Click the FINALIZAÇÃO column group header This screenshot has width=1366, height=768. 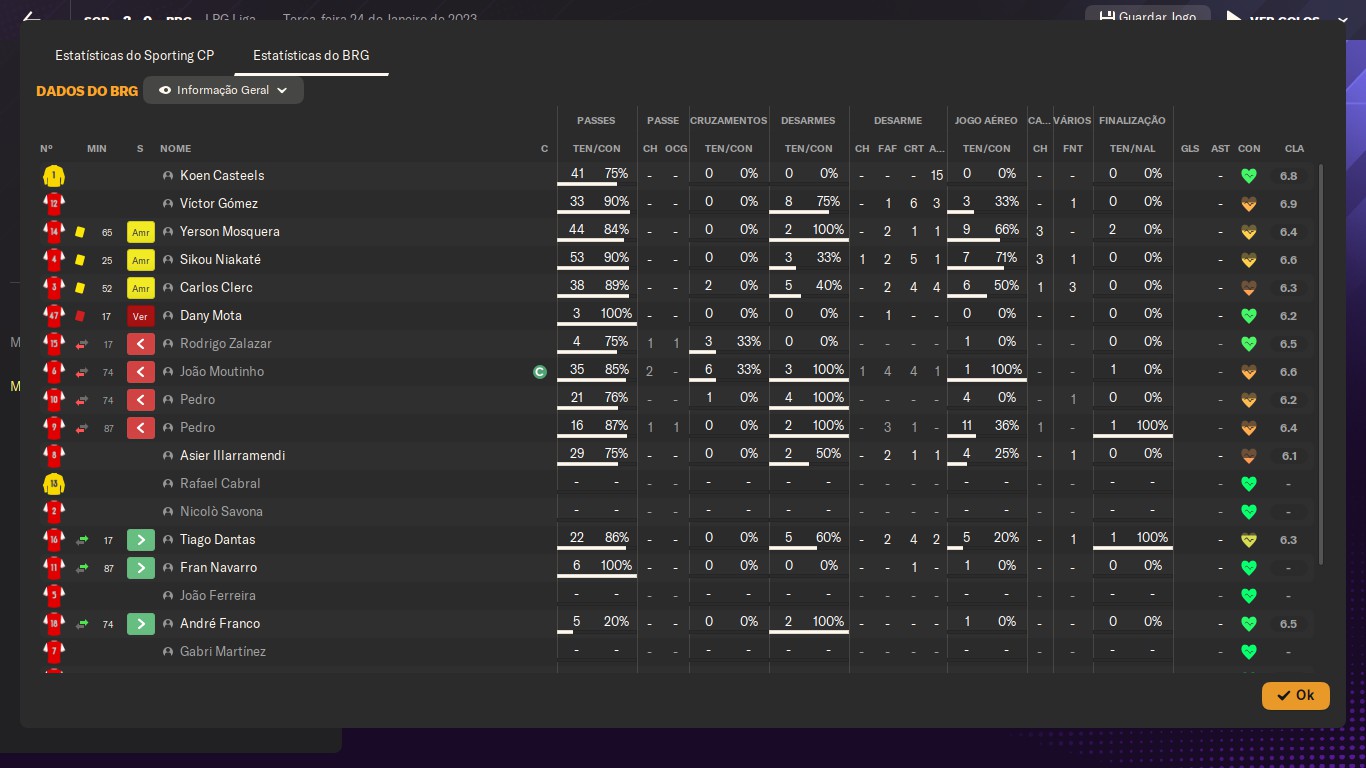(x=1132, y=121)
